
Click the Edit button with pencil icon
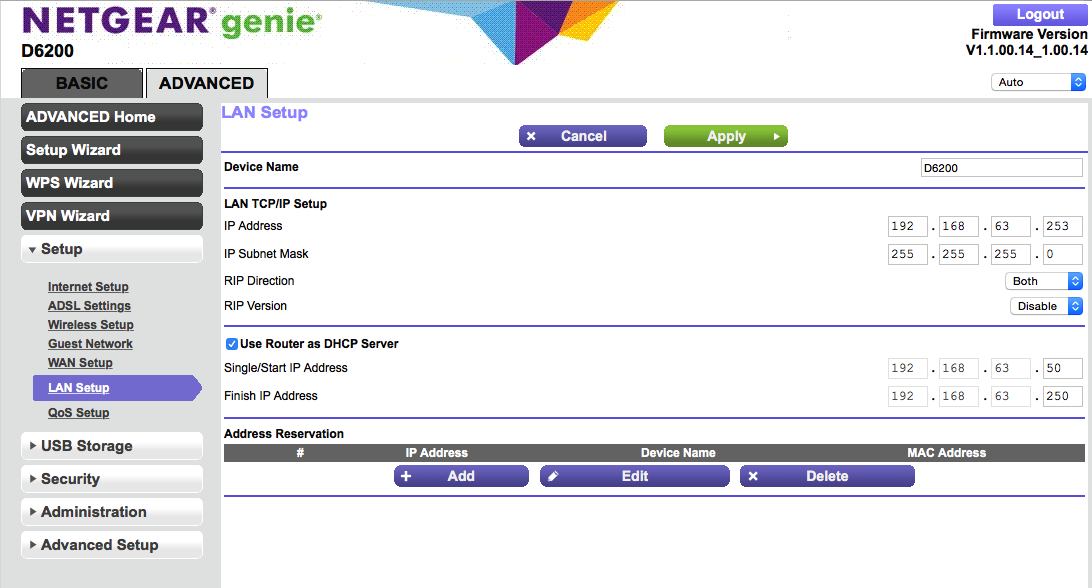634,477
